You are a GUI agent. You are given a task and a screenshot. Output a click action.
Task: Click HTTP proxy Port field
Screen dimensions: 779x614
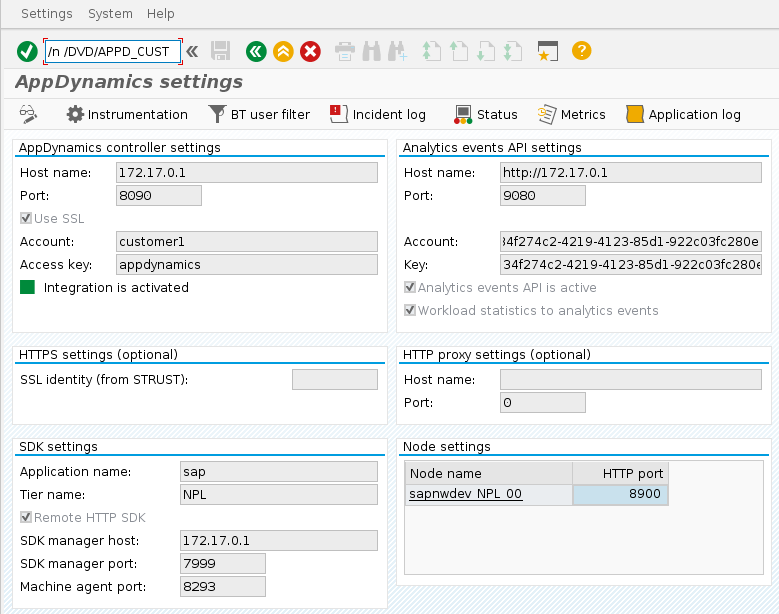point(543,402)
